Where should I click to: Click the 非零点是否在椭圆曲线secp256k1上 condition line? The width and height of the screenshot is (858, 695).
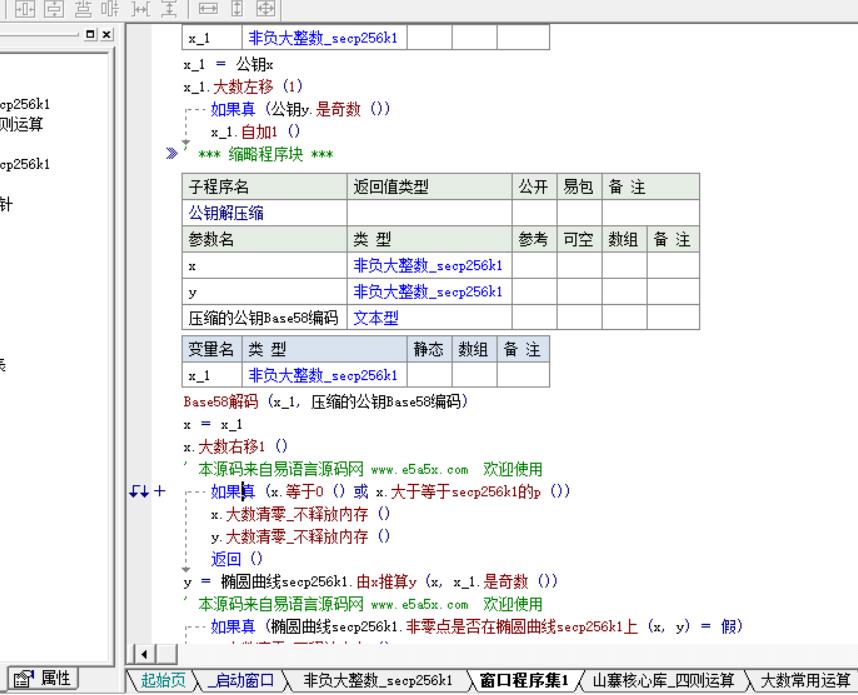click(476, 626)
